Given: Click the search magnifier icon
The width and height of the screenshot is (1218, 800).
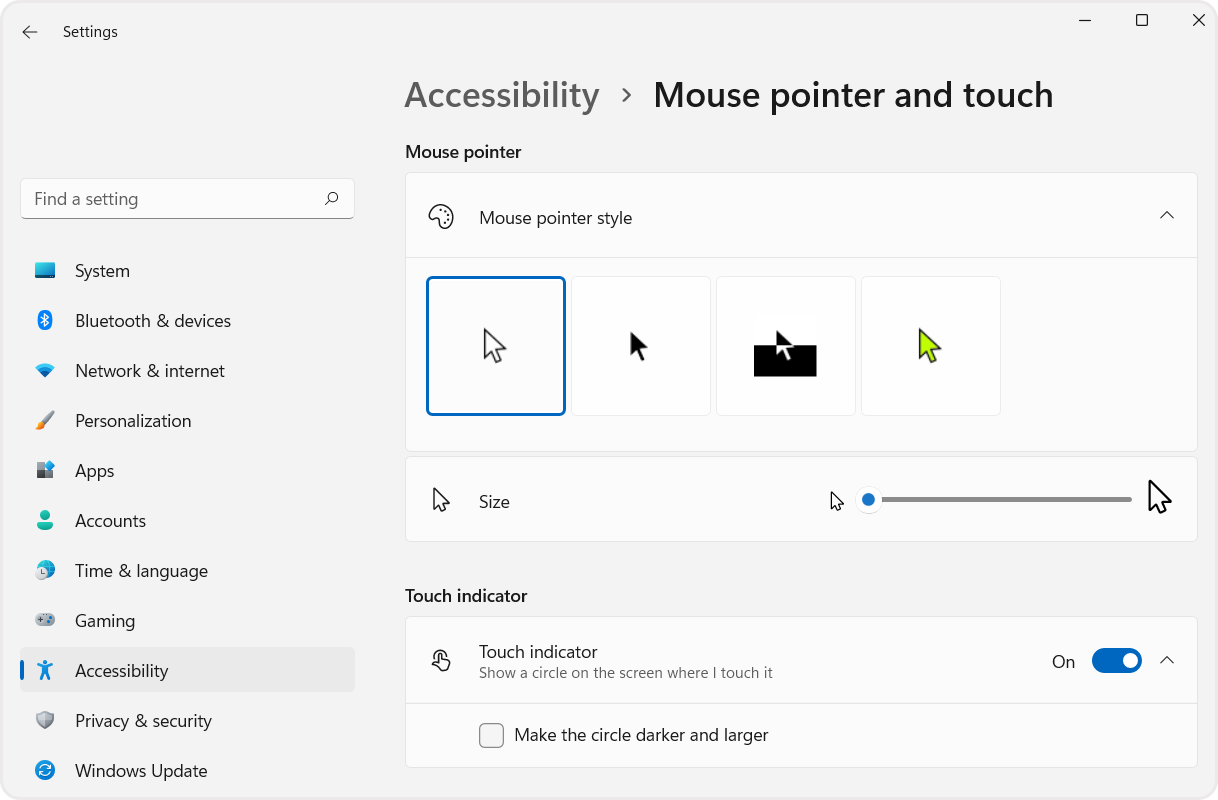Looking at the screenshot, I should (331, 199).
